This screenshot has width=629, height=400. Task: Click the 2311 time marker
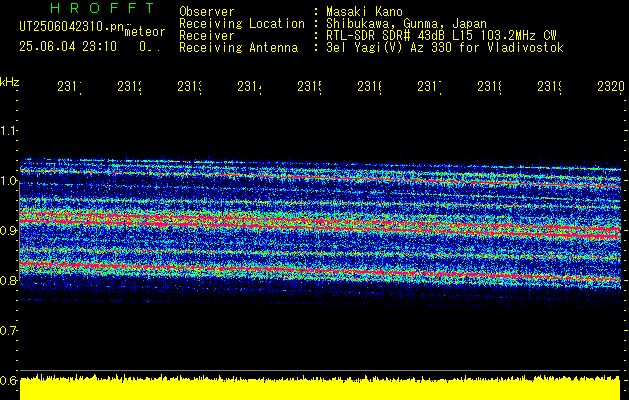click(70, 86)
